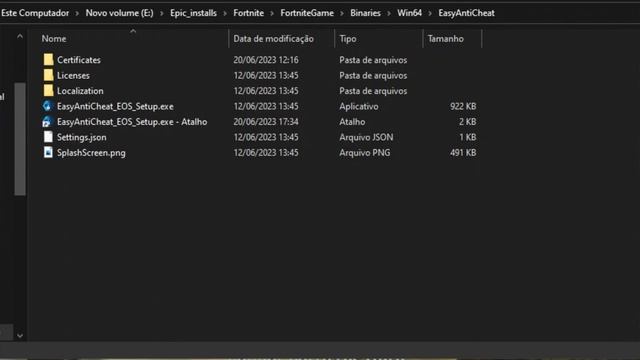Click the EasyAntiCheat_EOS_Setup.exe application icon
Image resolution: width=640 pixels, height=360 pixels.
coord(47,106)
